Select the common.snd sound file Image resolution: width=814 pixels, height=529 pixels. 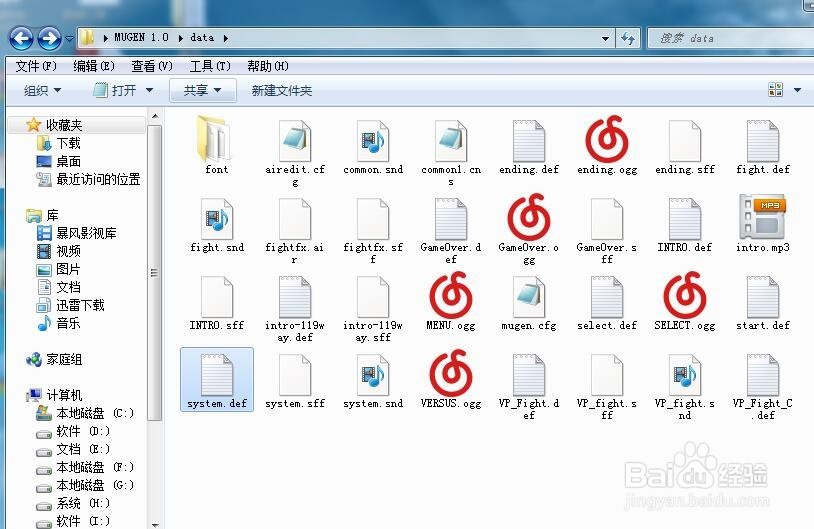(373, 141)
